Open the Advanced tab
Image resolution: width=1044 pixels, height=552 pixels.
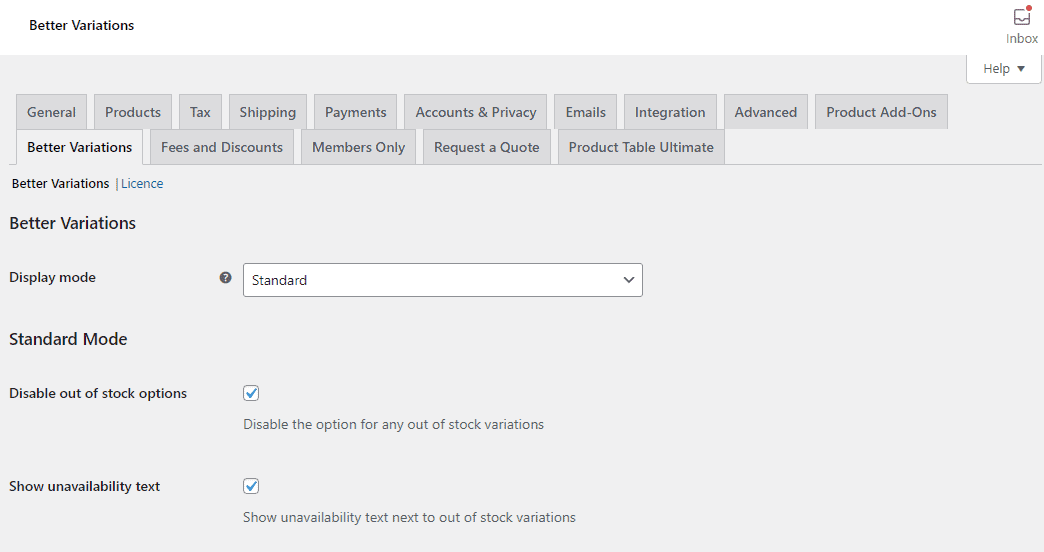coord(766,112)
